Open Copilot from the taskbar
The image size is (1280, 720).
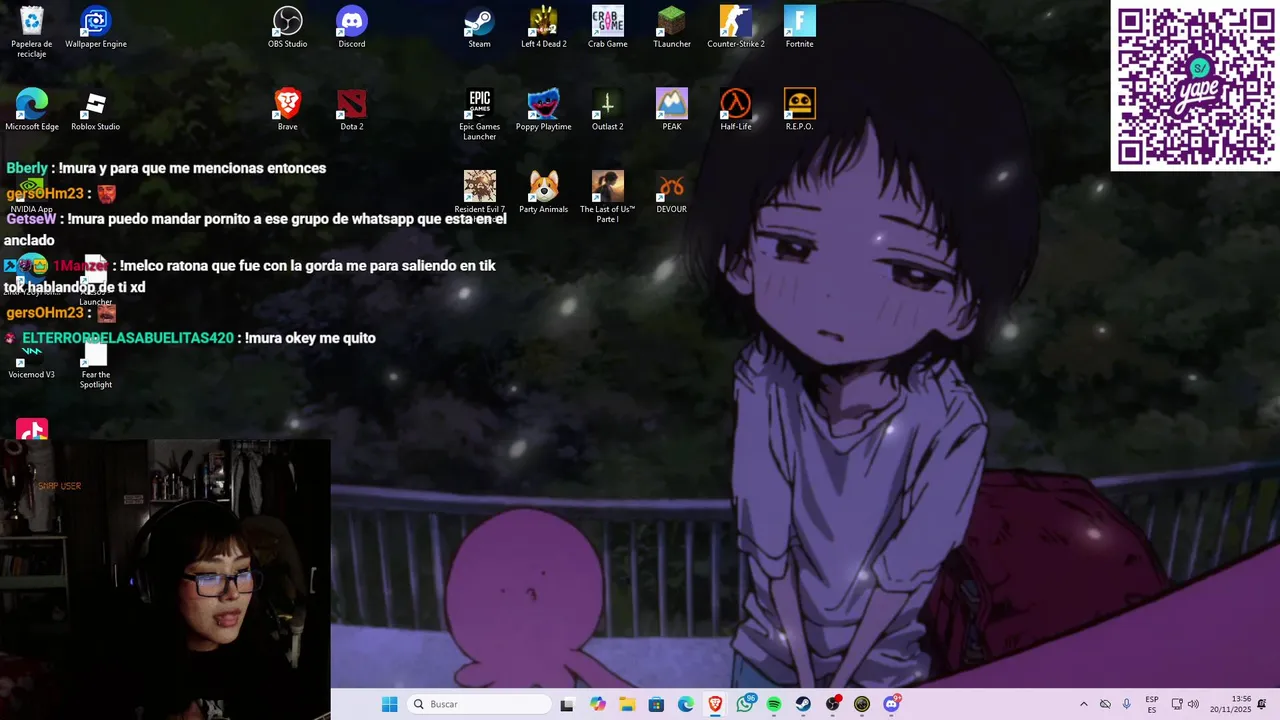[x=598, y=704]
